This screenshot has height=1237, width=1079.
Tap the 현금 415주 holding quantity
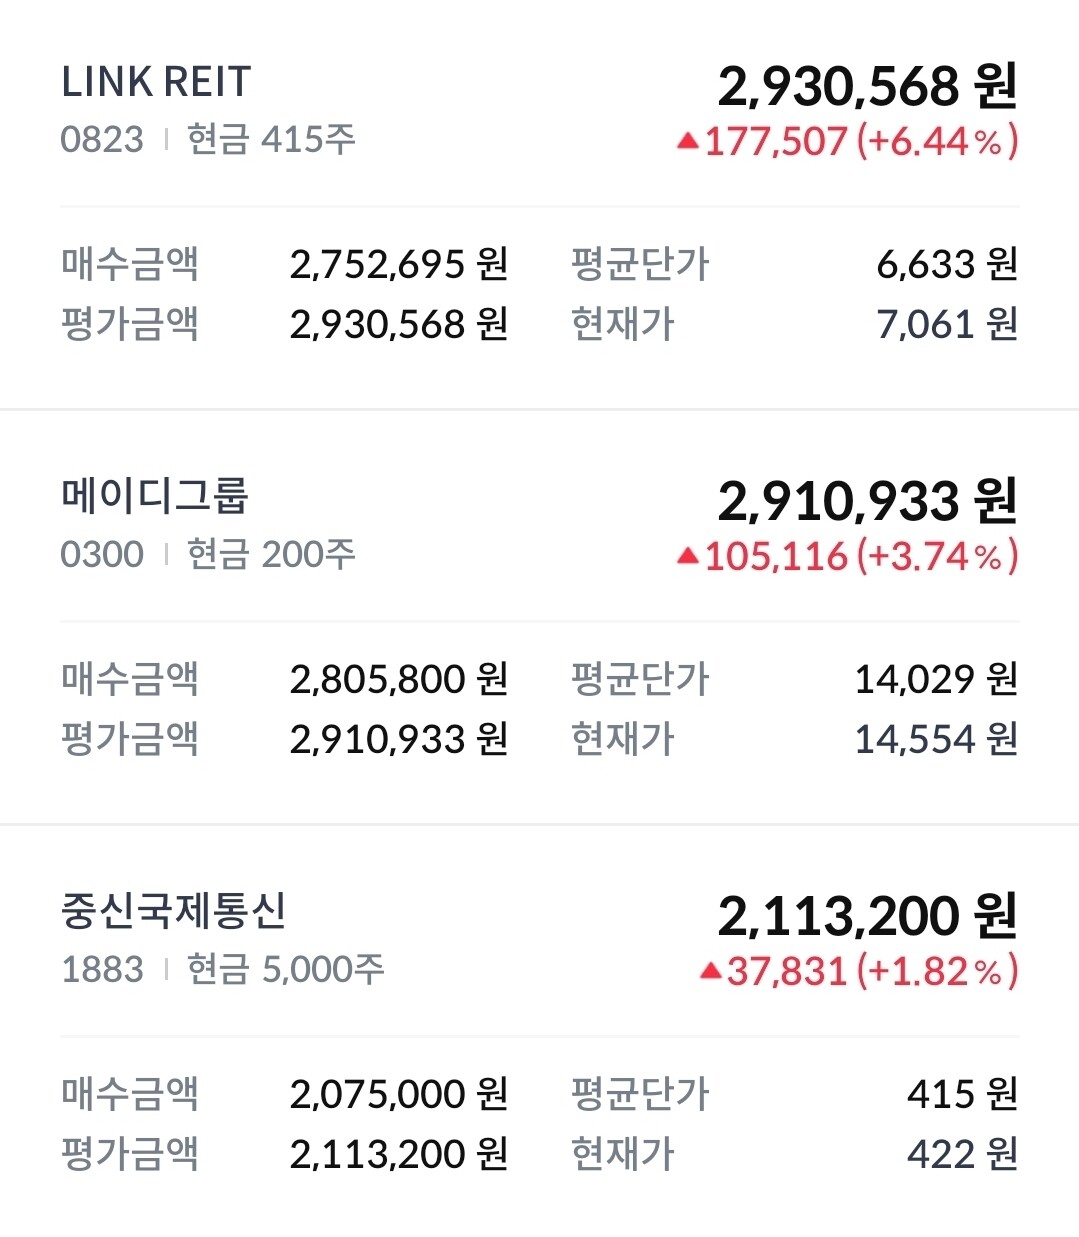point(271,139)
